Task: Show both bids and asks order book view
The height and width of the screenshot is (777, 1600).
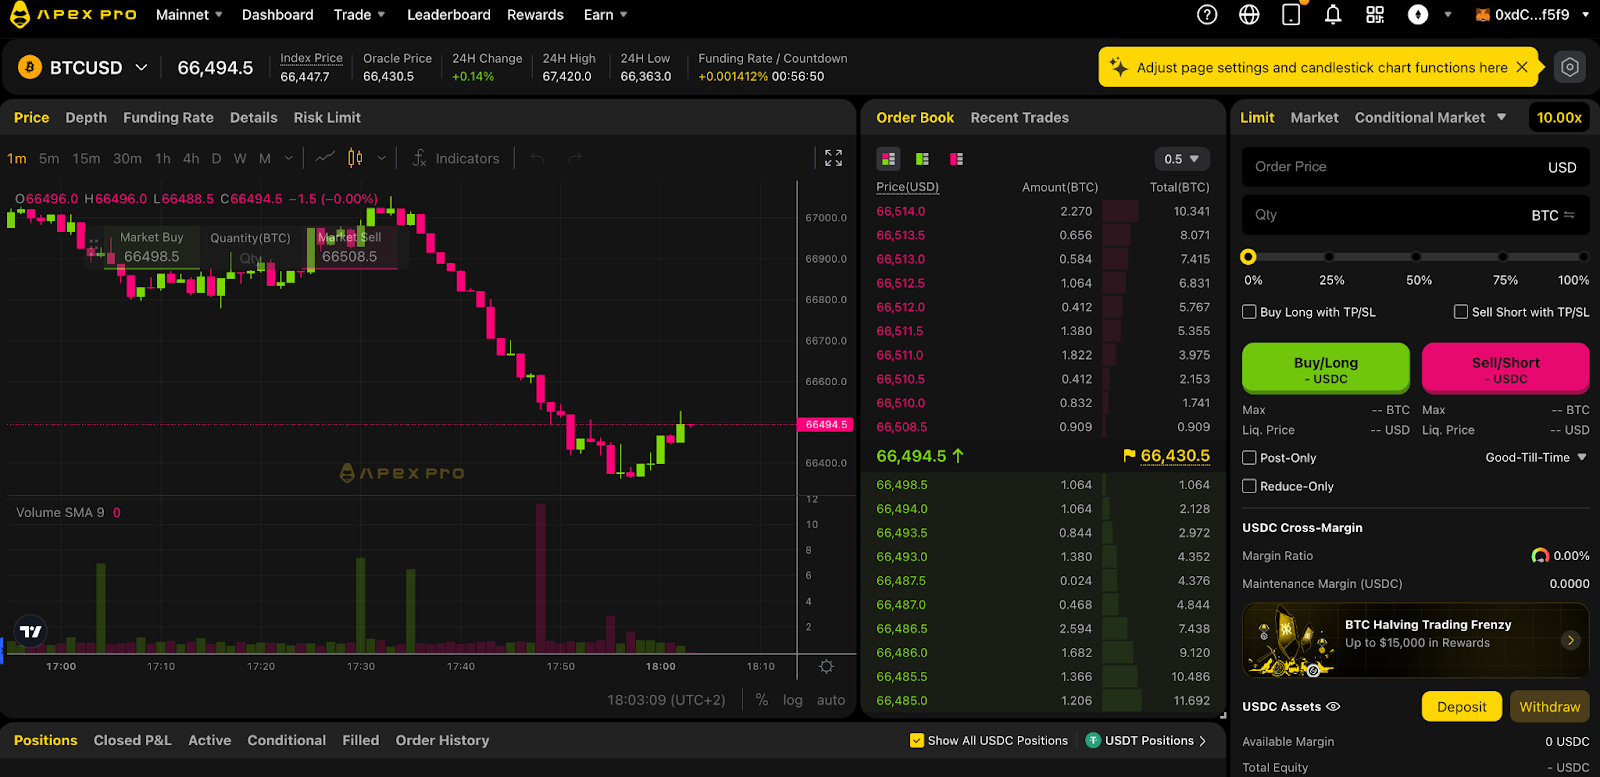Action: coord(888,159)
